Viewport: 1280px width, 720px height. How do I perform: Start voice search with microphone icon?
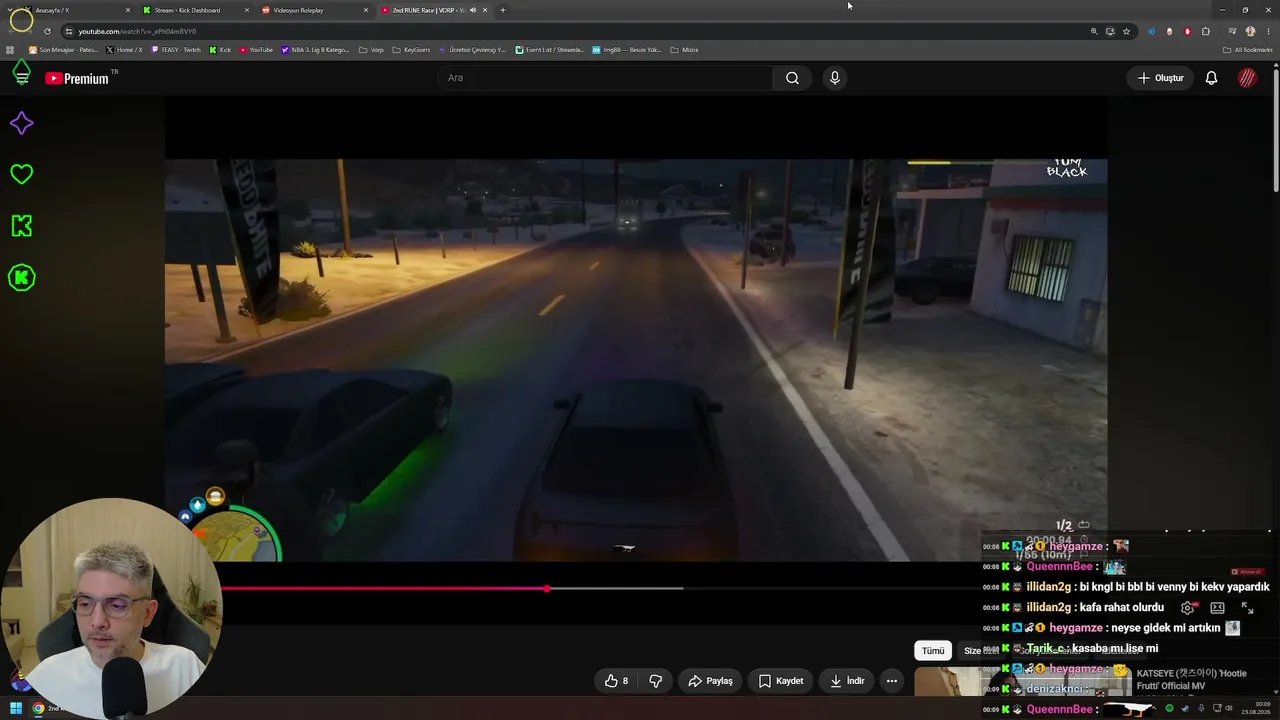pyautogui.click(x=835, y=78)
